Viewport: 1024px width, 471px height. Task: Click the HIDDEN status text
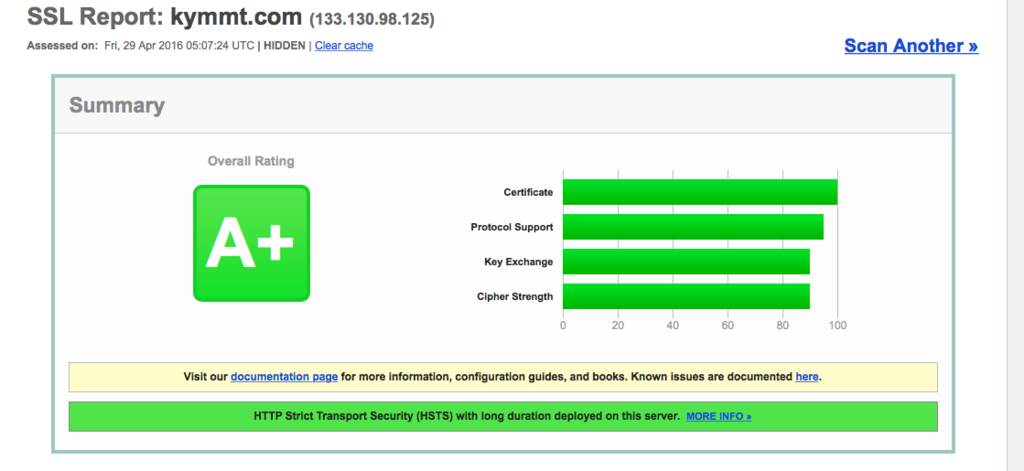point(284,46)
